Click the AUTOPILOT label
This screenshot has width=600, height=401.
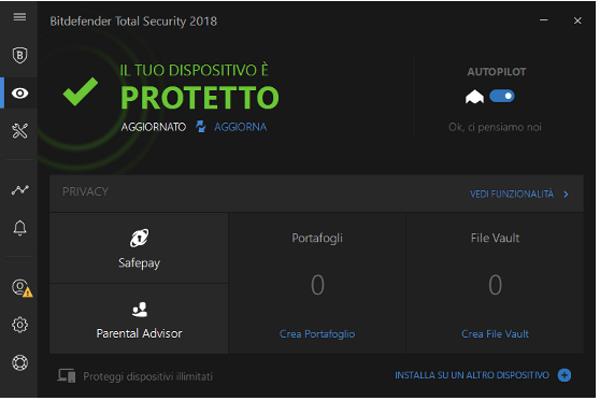point(496,72)
